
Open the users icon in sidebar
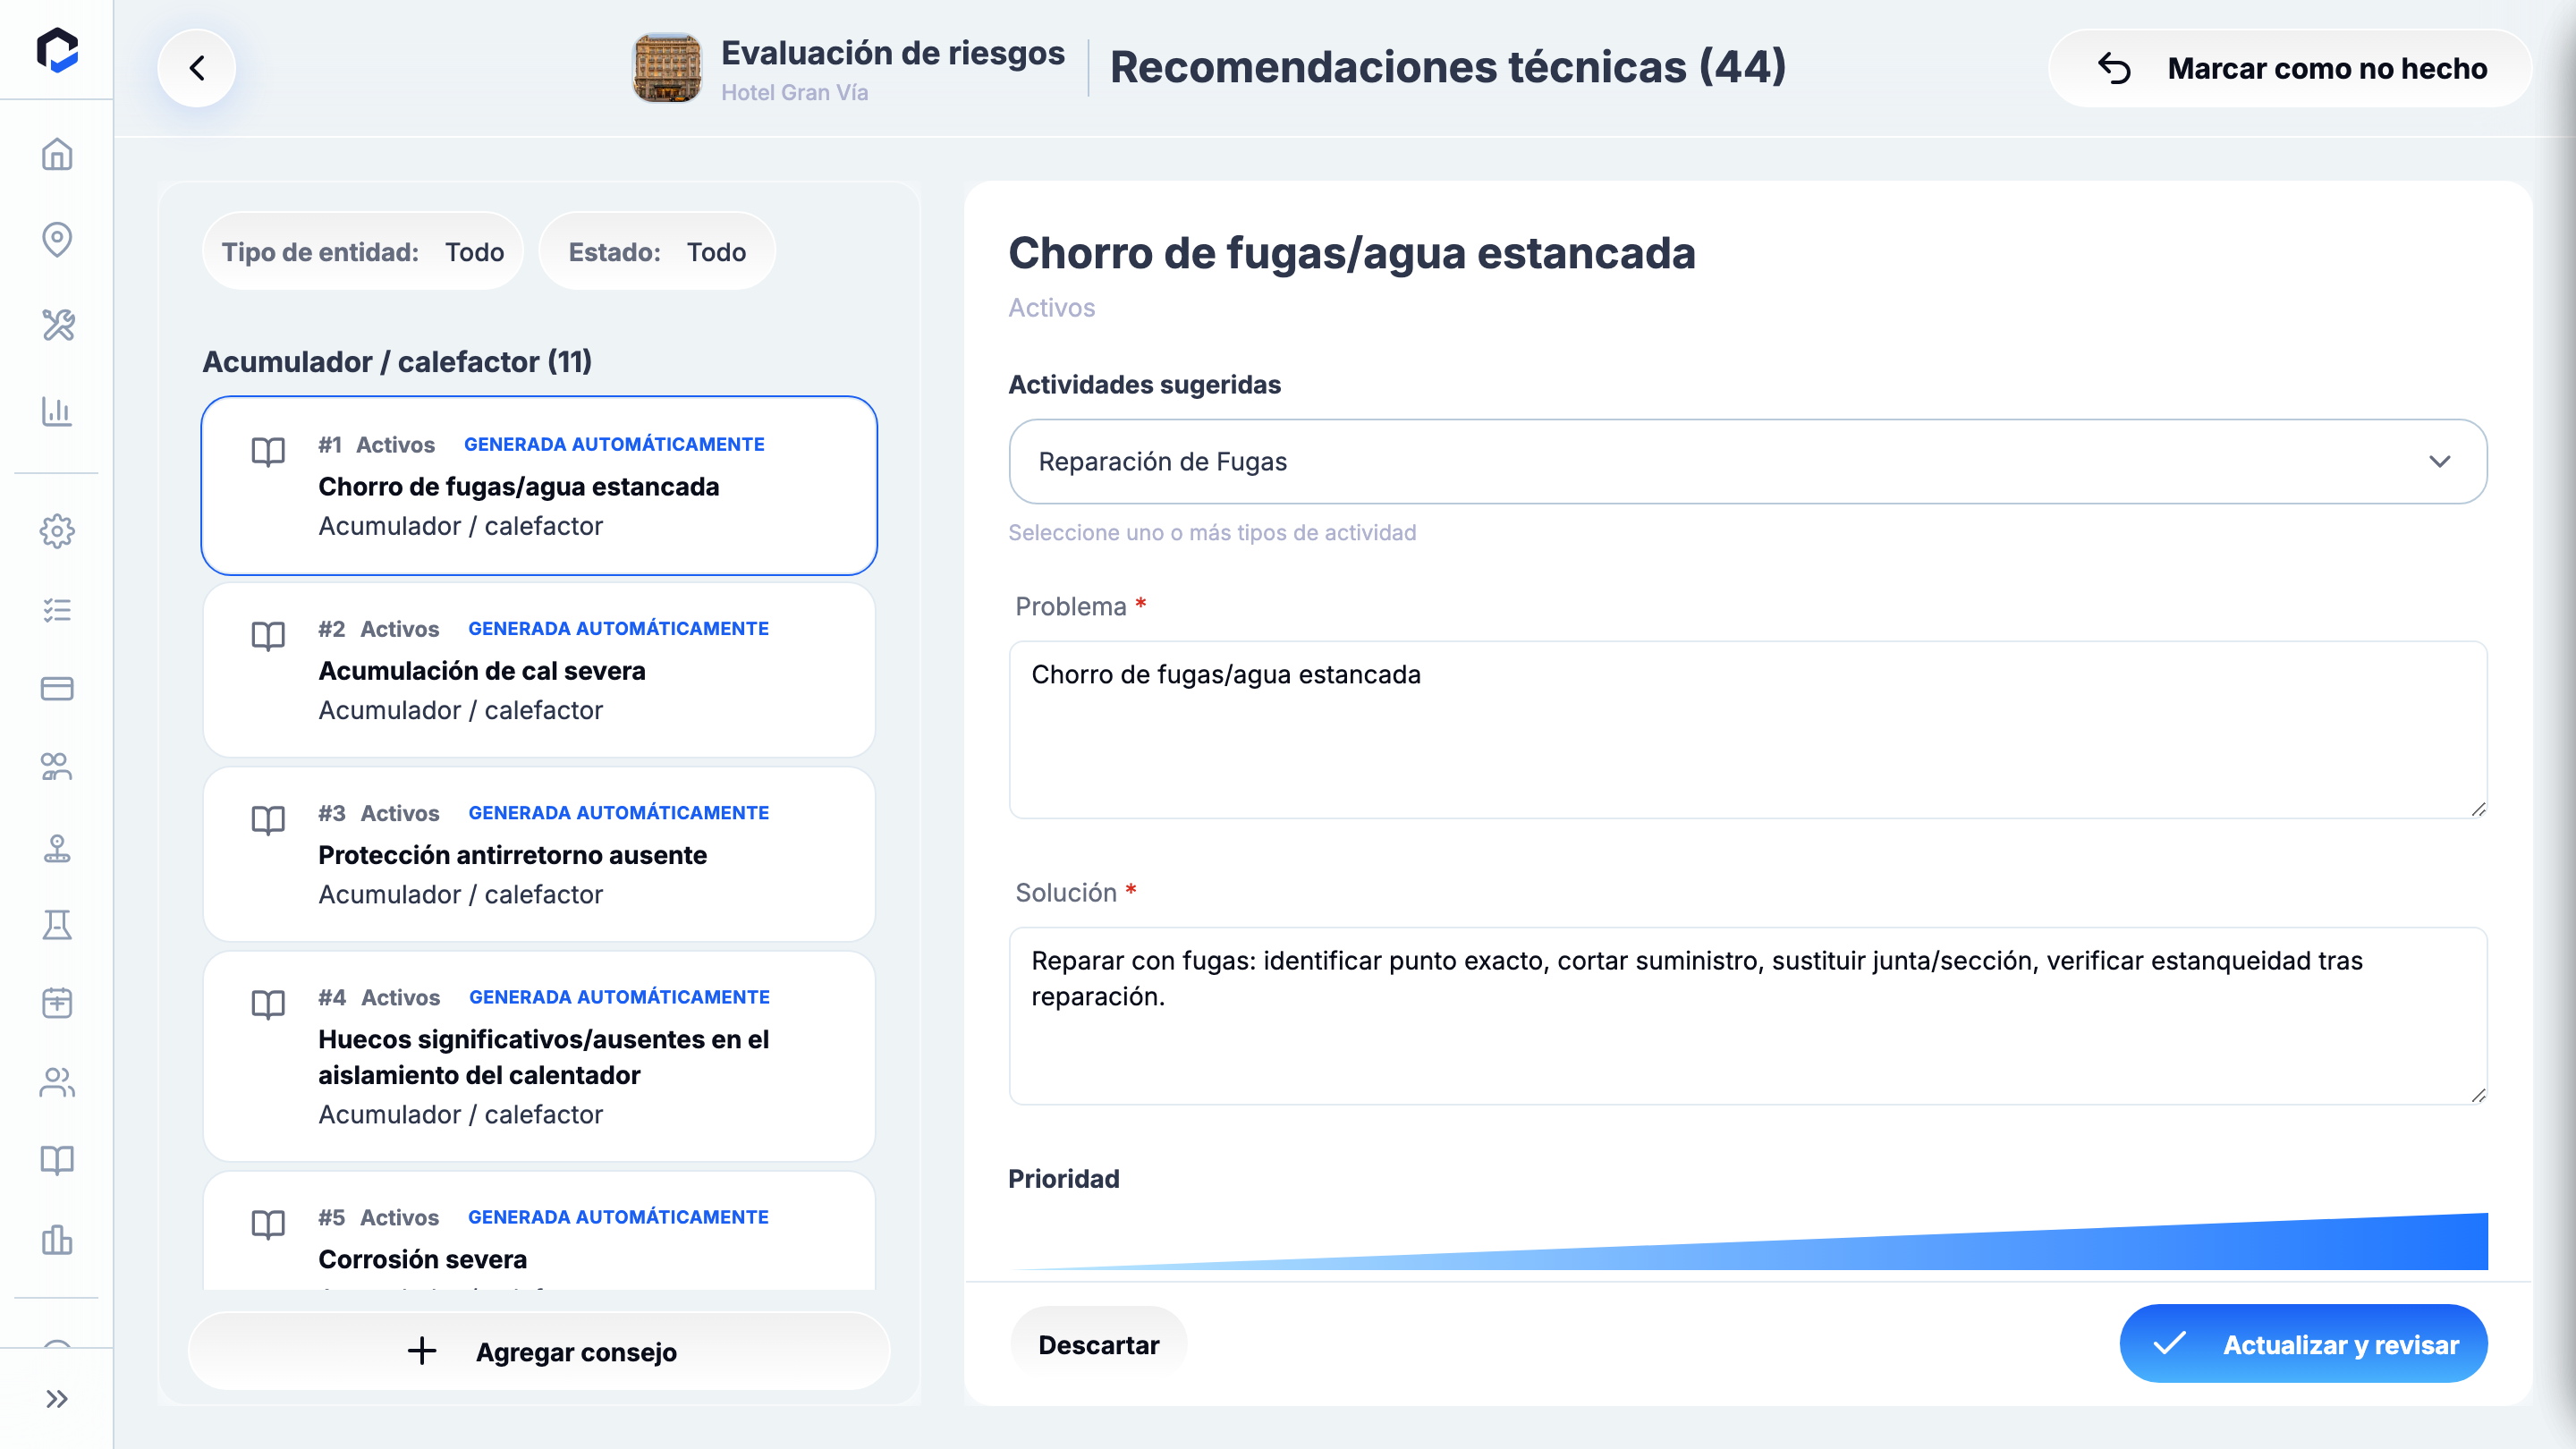pos(57,1082)
